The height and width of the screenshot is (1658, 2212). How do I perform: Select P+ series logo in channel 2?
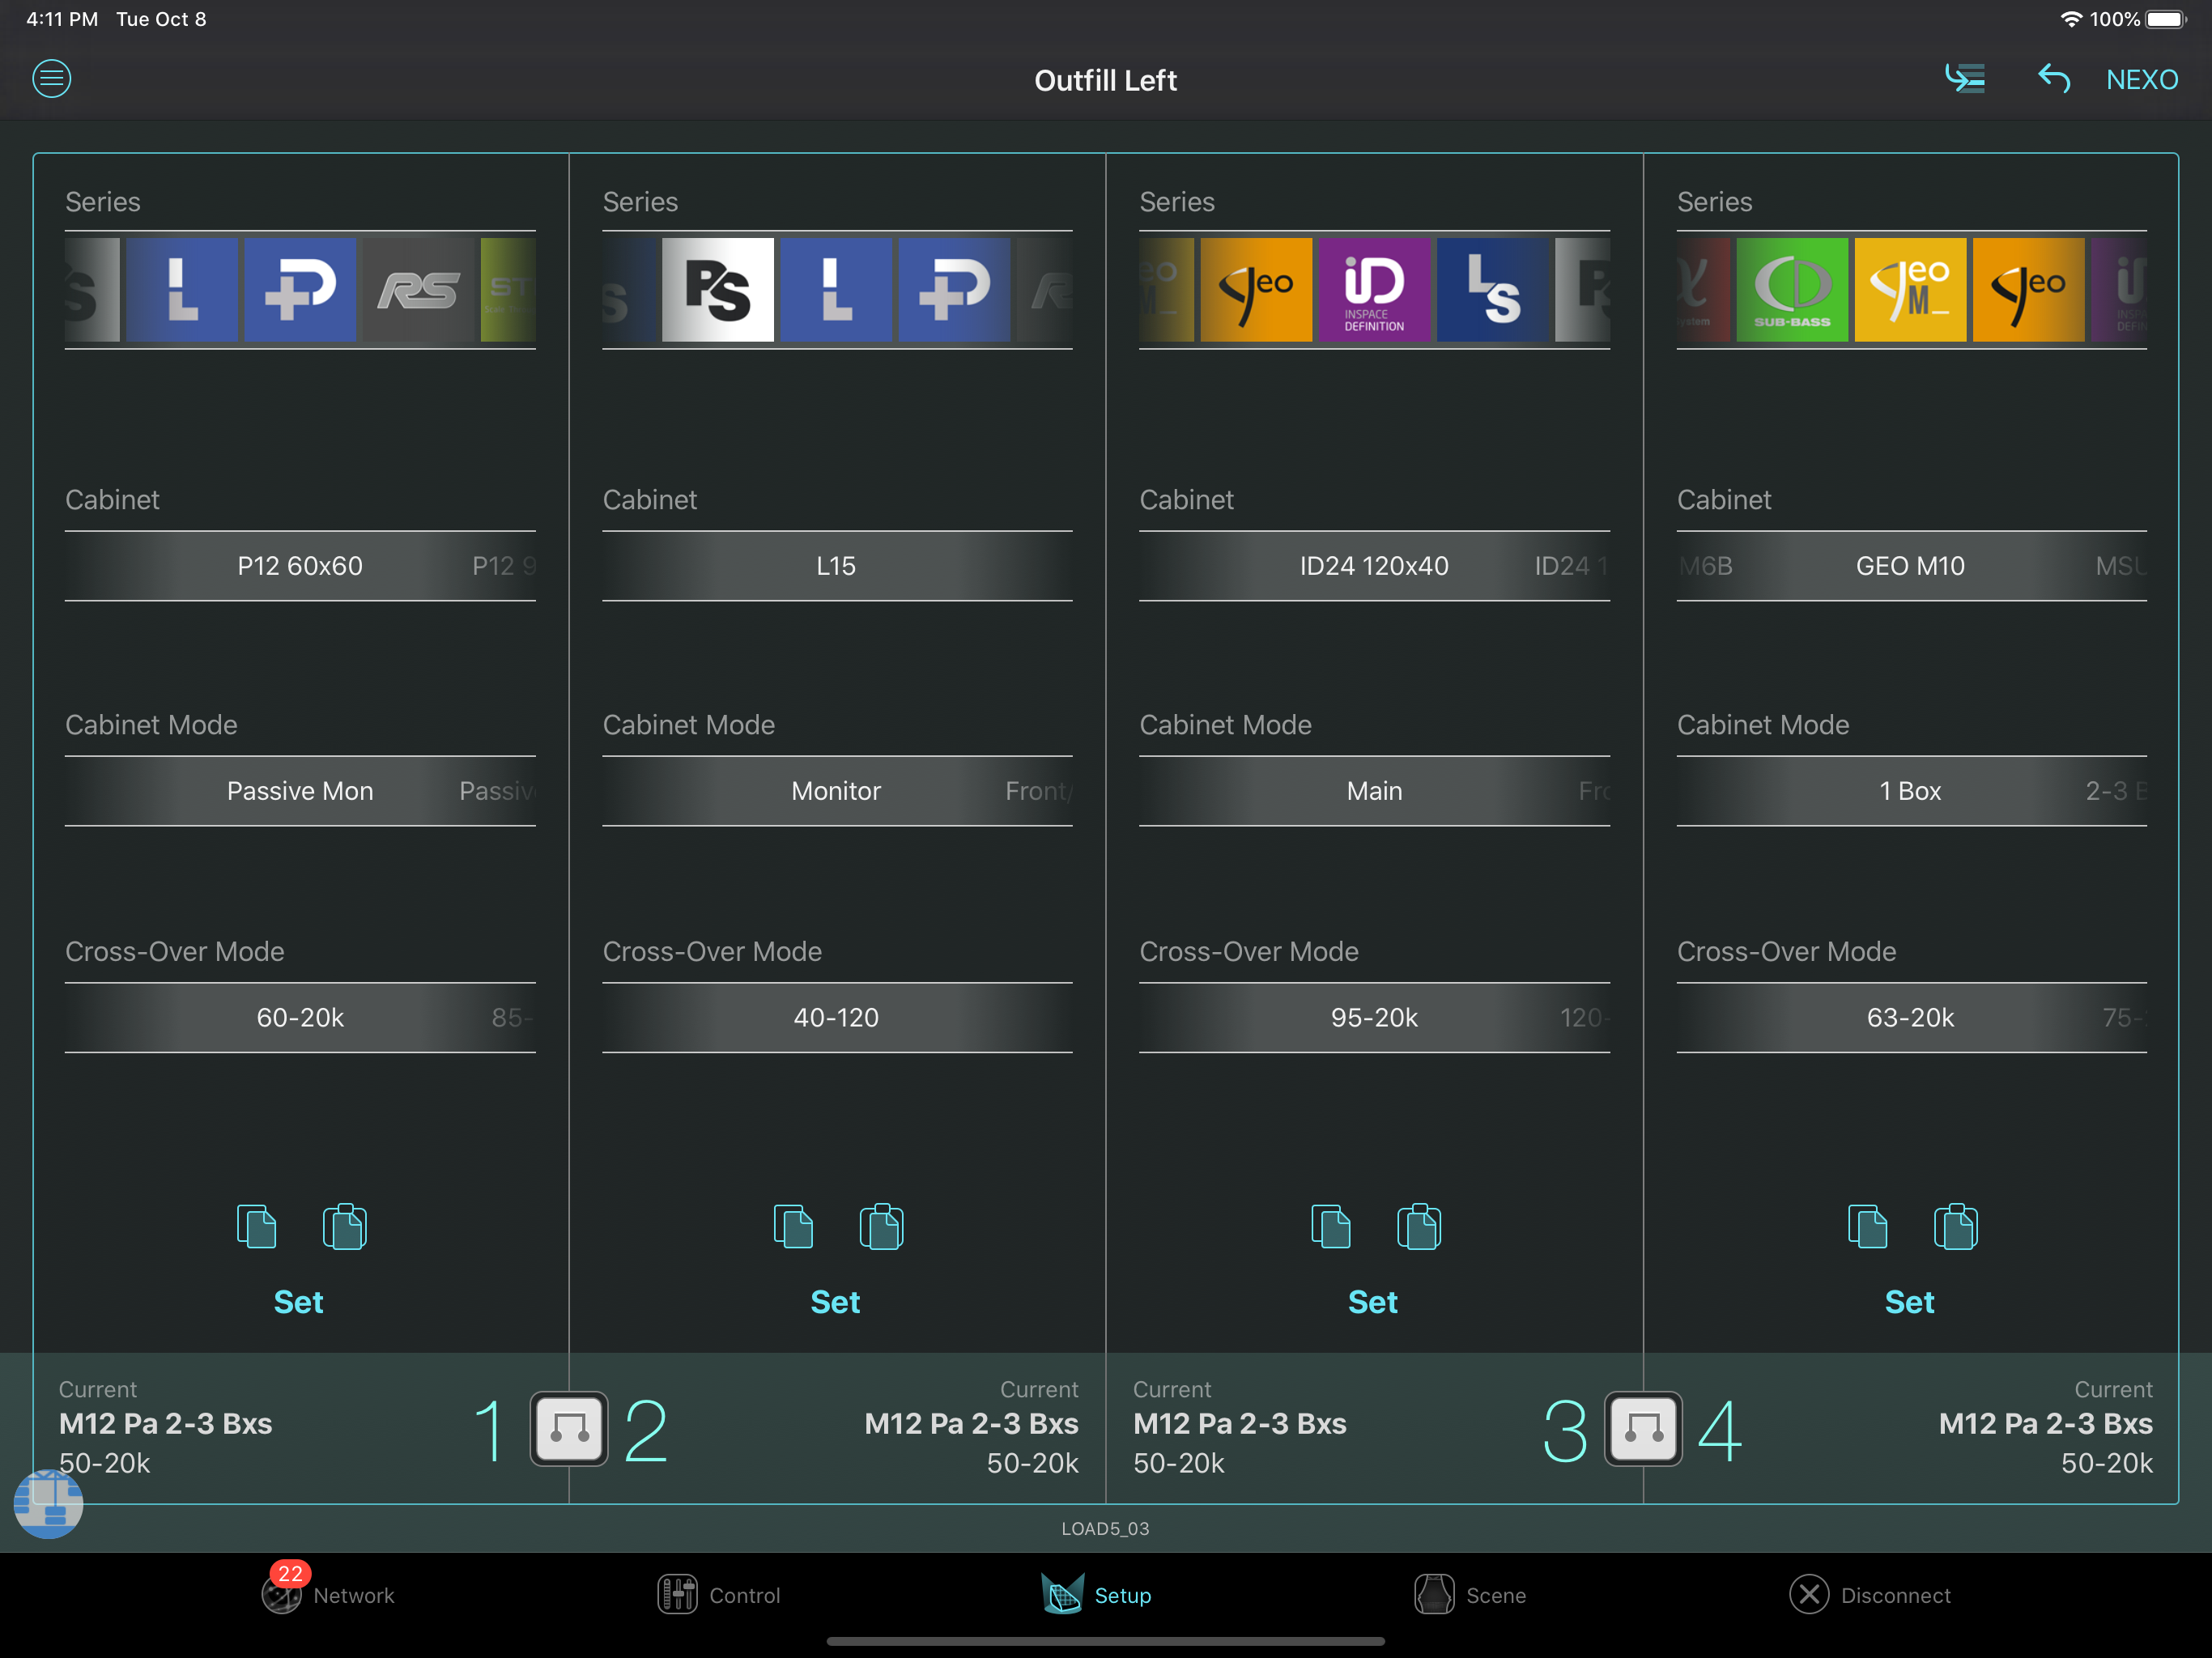[954, 290]
